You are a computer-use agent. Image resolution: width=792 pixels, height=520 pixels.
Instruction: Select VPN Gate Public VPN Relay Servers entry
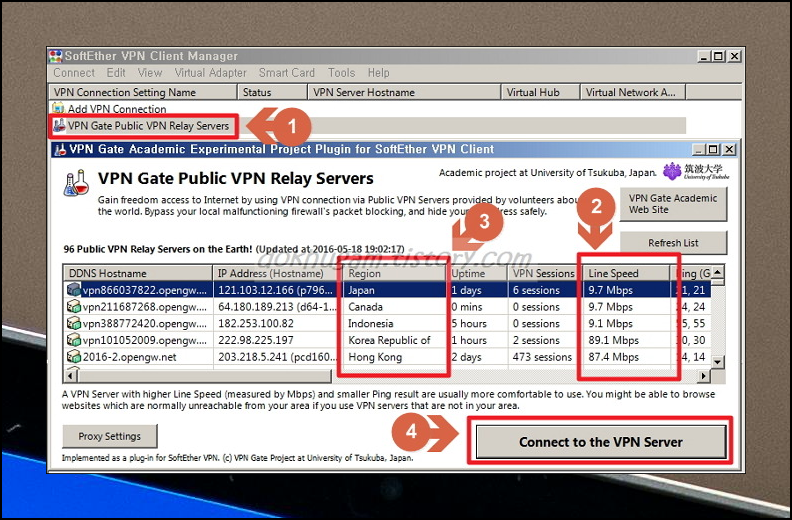click(x=148, y=126)
